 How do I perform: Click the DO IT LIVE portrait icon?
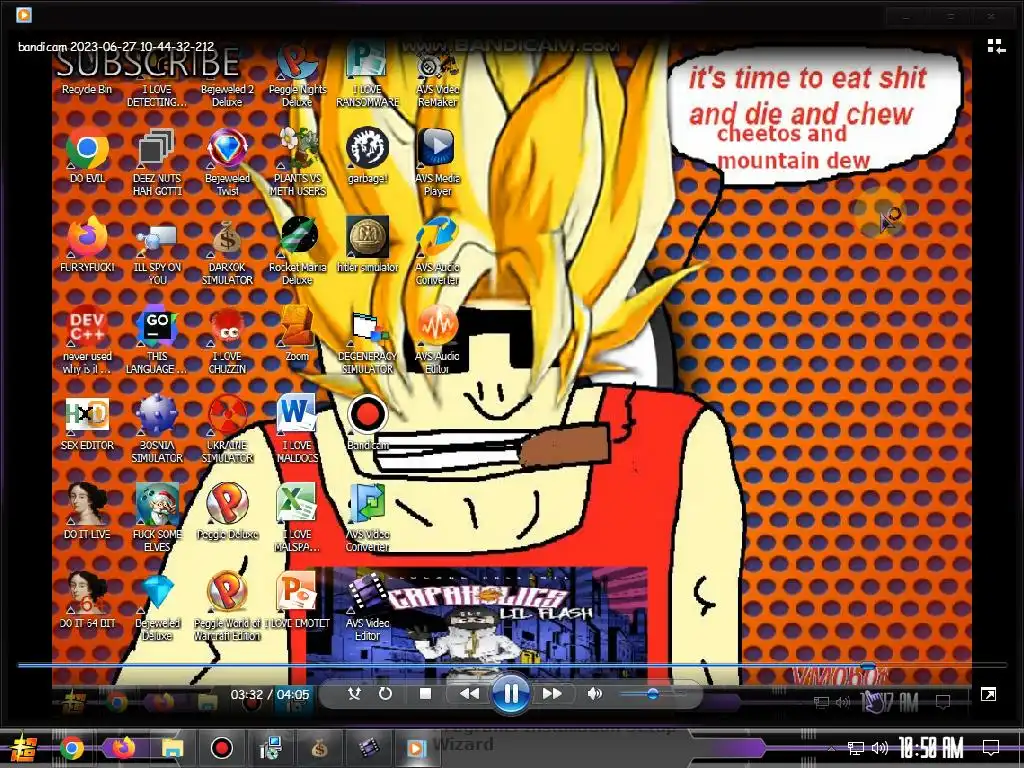[x=87, y=511]
